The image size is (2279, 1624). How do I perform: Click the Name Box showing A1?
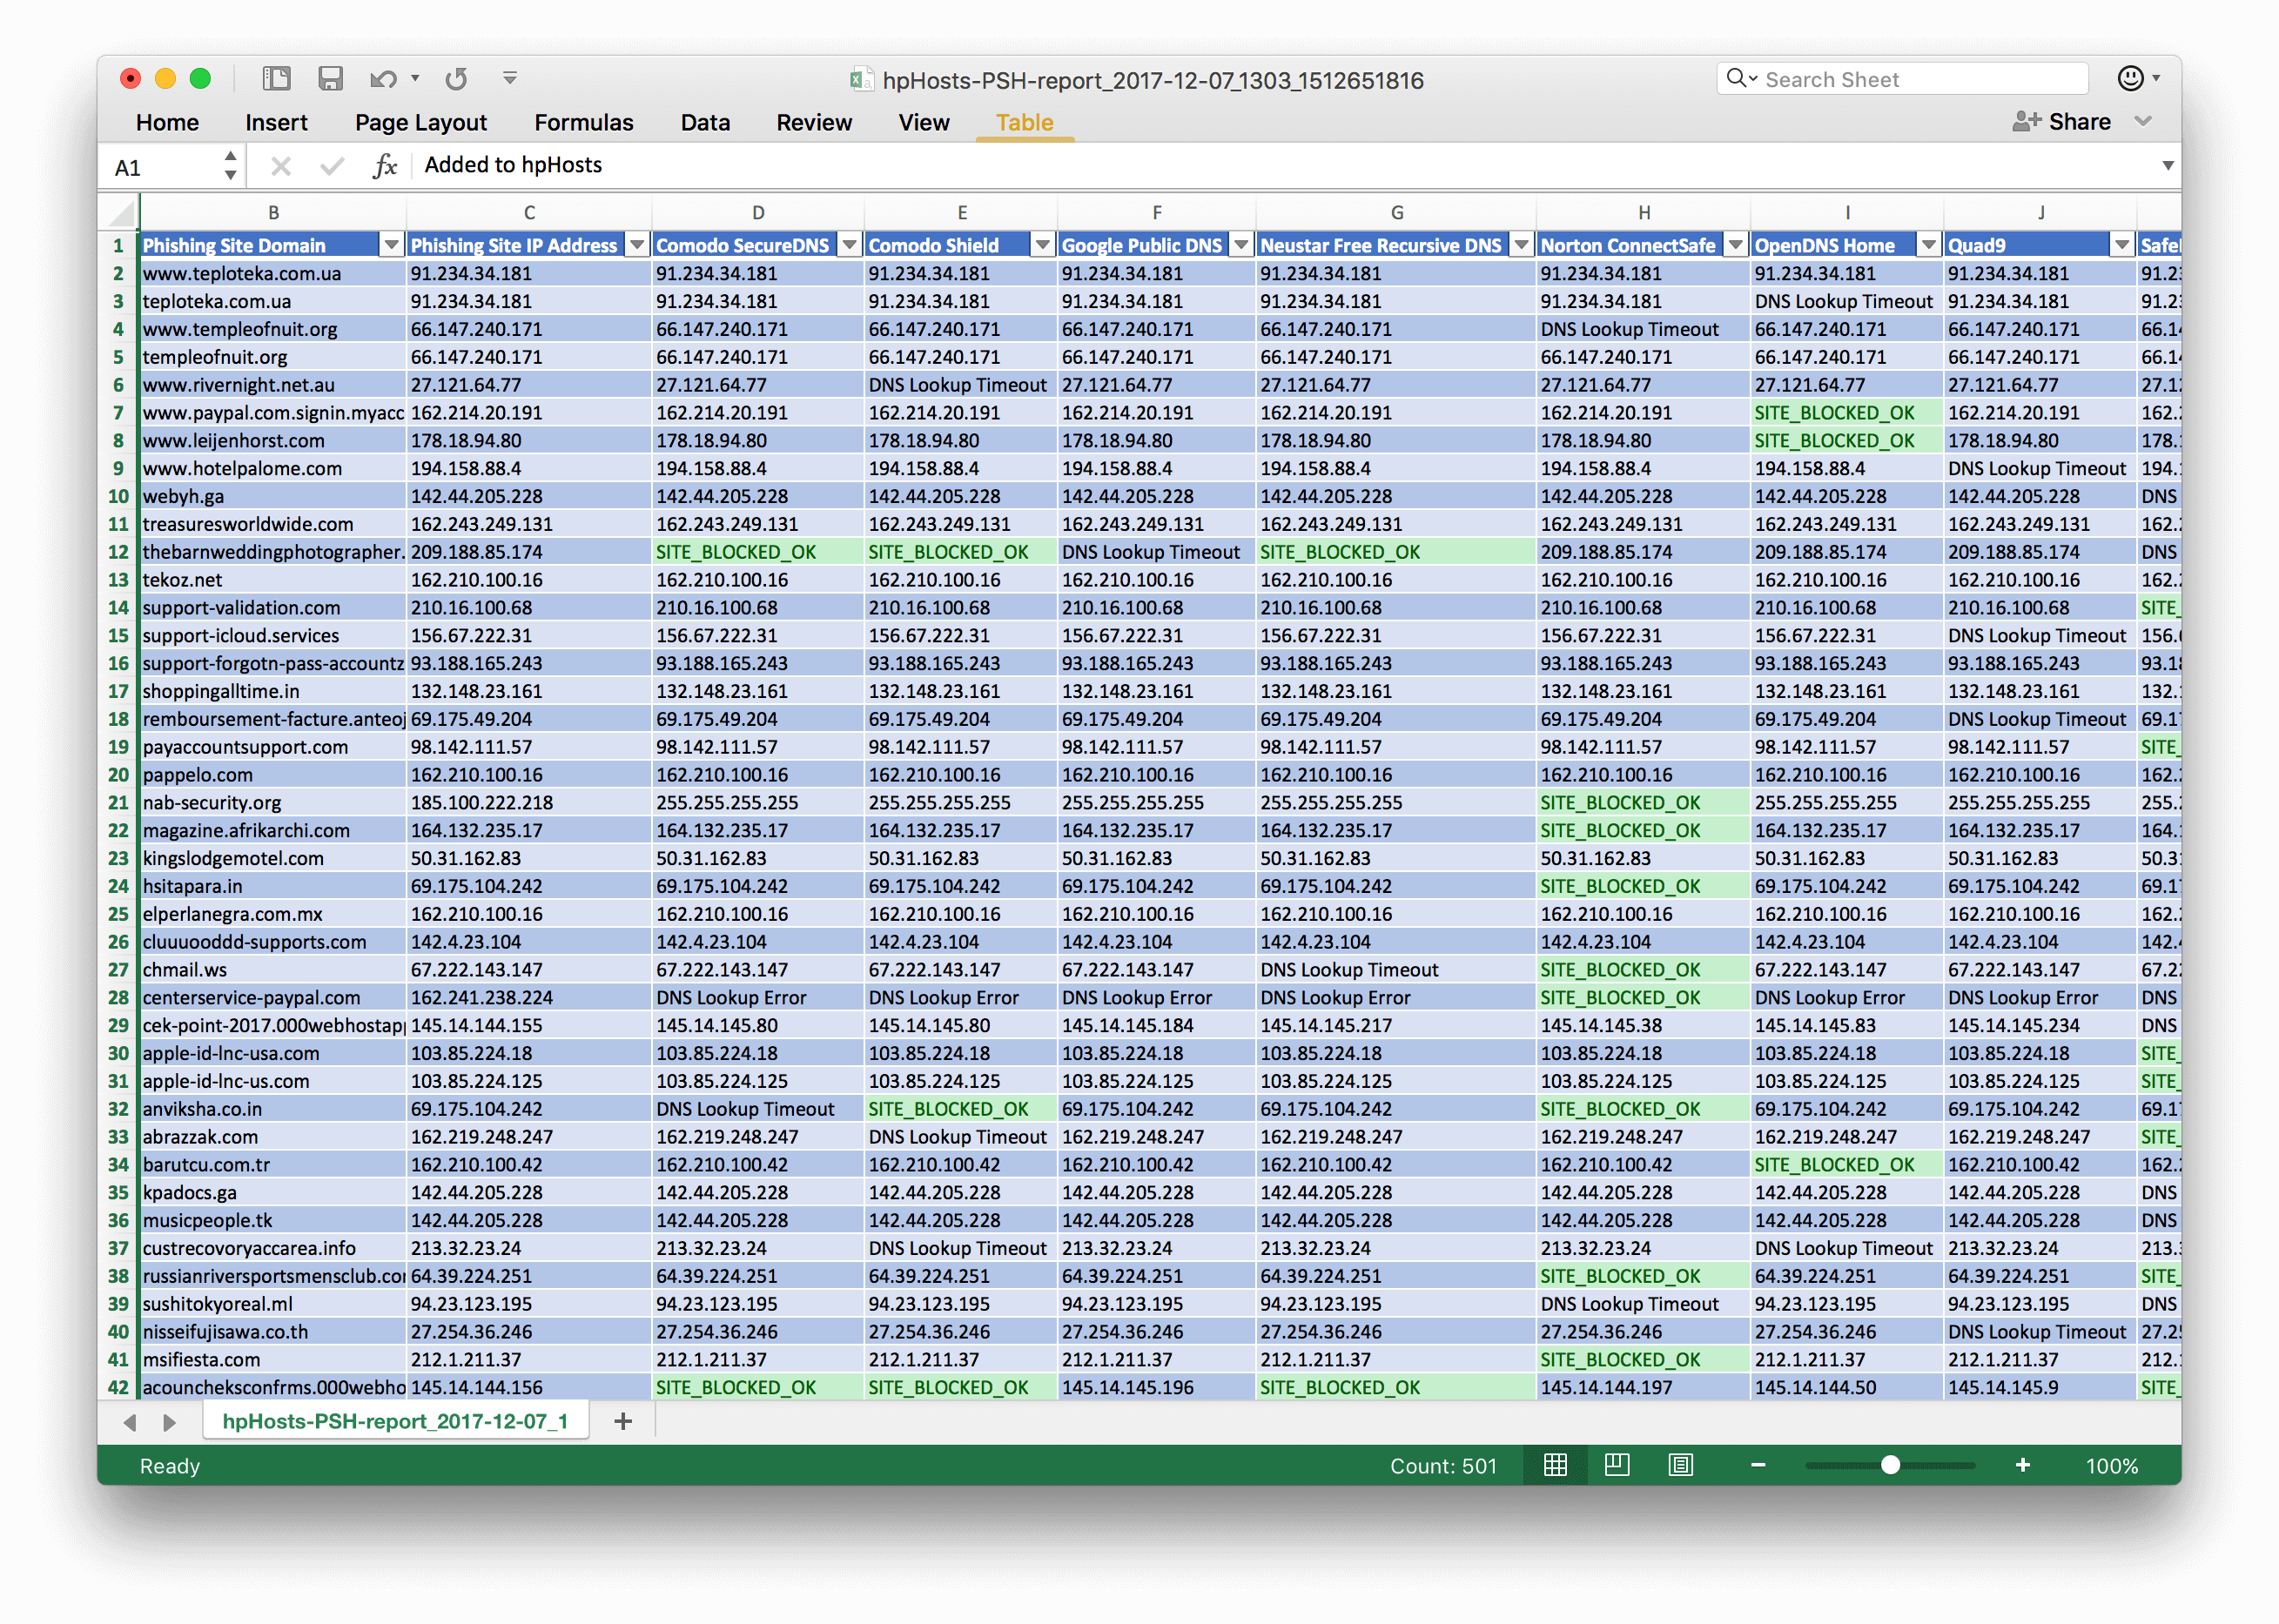(x=160, y=166)
